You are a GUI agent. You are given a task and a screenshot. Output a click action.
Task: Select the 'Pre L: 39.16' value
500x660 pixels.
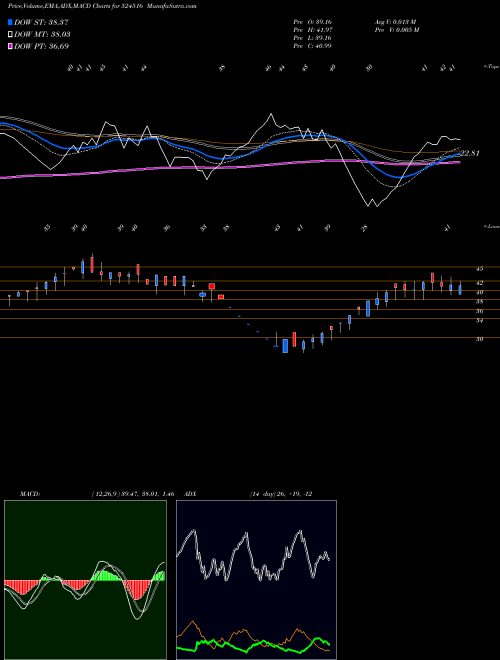point(313,38)
